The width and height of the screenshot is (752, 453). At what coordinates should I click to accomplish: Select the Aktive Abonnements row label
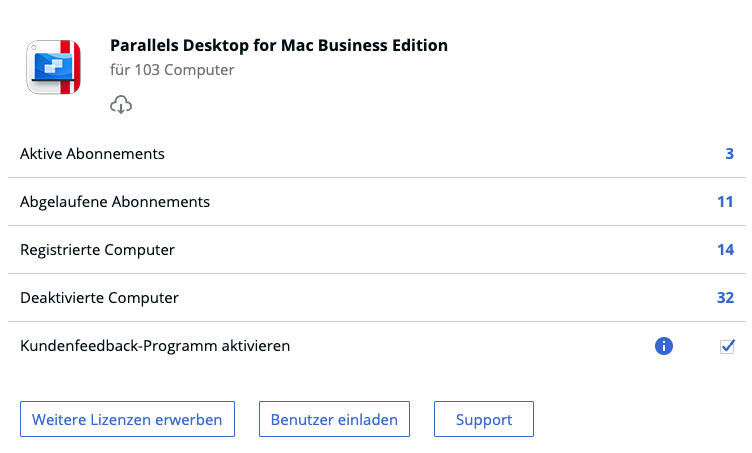(92, 153)
